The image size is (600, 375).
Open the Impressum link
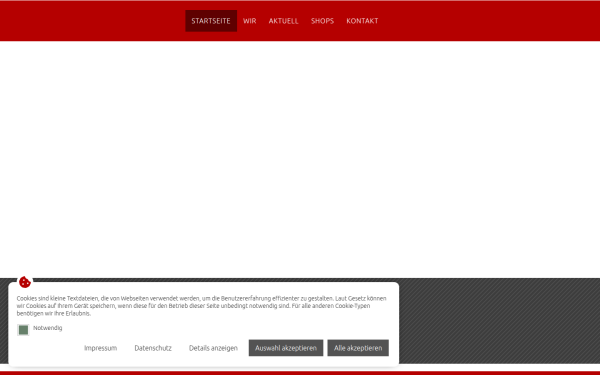(x=101, y=348)
